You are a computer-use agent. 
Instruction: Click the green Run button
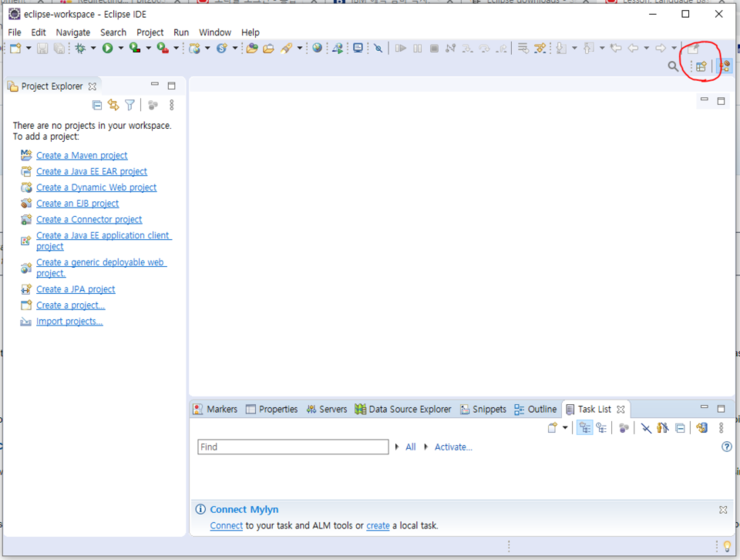pos(108,48)
